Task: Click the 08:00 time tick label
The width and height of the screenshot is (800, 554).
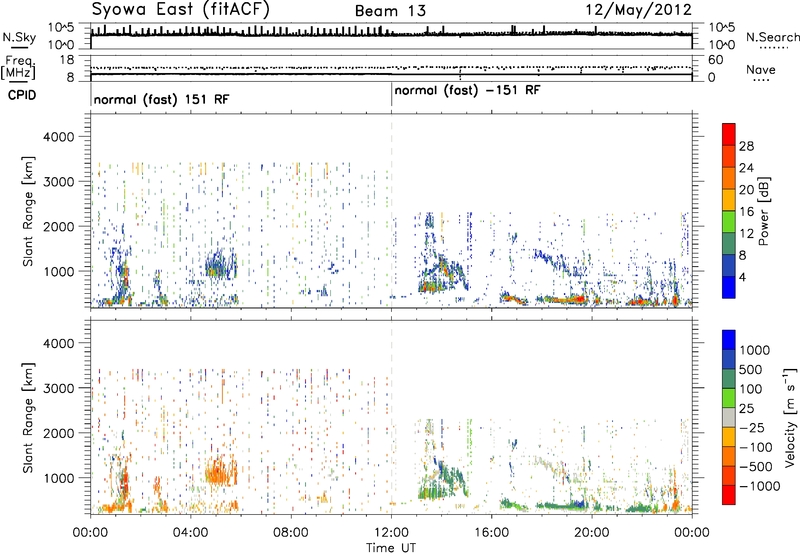Action: pos(291,532)
